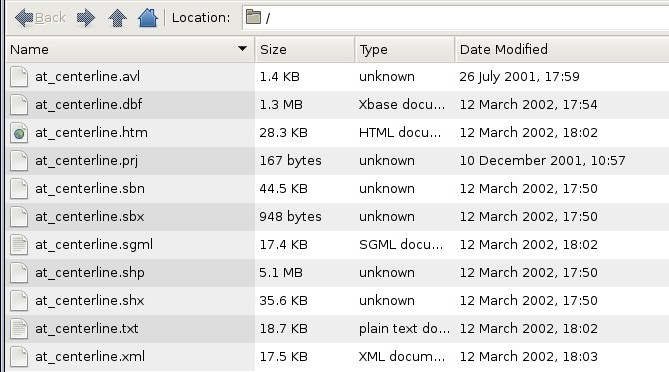Click the at_centerline.dbf file icon
The image size is (669, 372).
click(19, 105)
